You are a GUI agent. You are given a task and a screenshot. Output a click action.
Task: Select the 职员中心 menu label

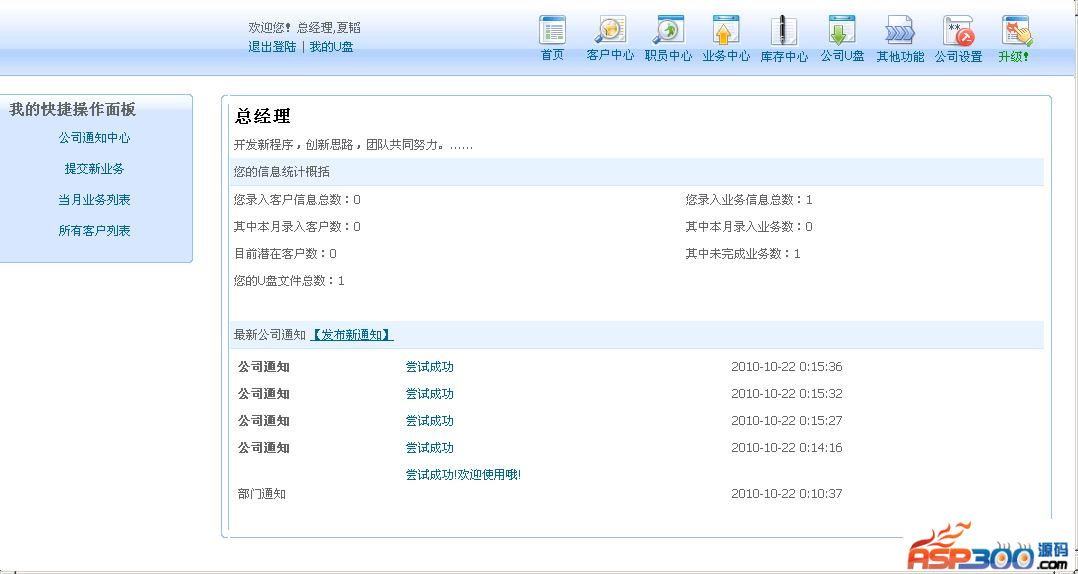click(x=668, y=56)
